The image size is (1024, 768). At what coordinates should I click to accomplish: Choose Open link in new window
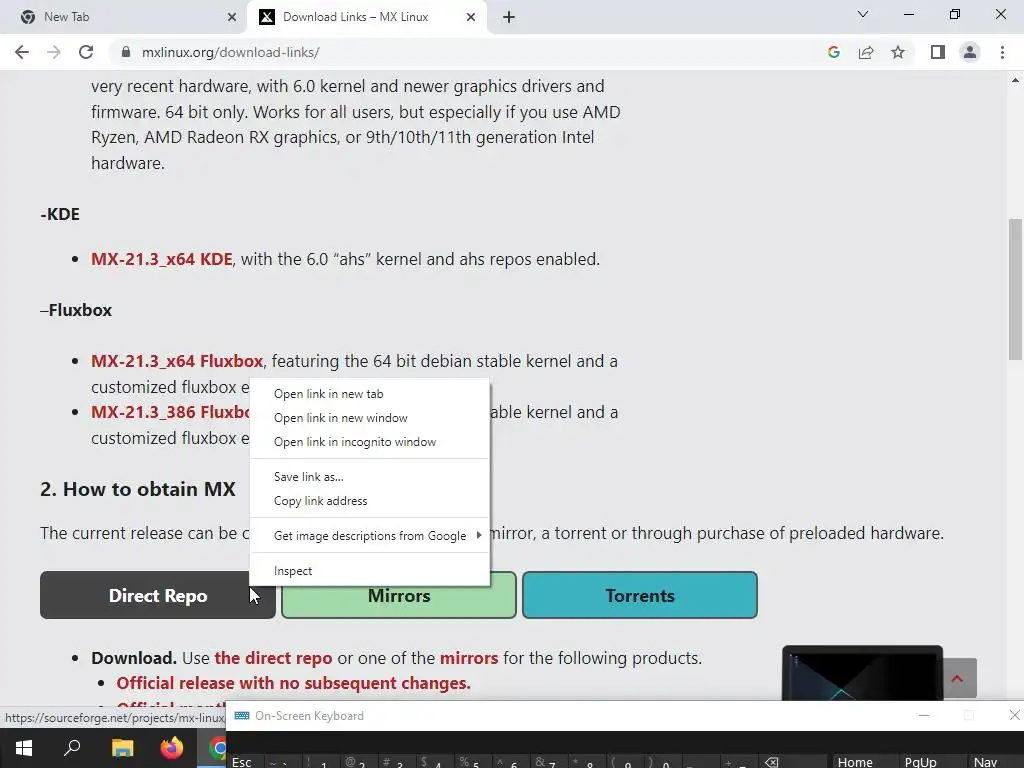(x=370, y=418)
